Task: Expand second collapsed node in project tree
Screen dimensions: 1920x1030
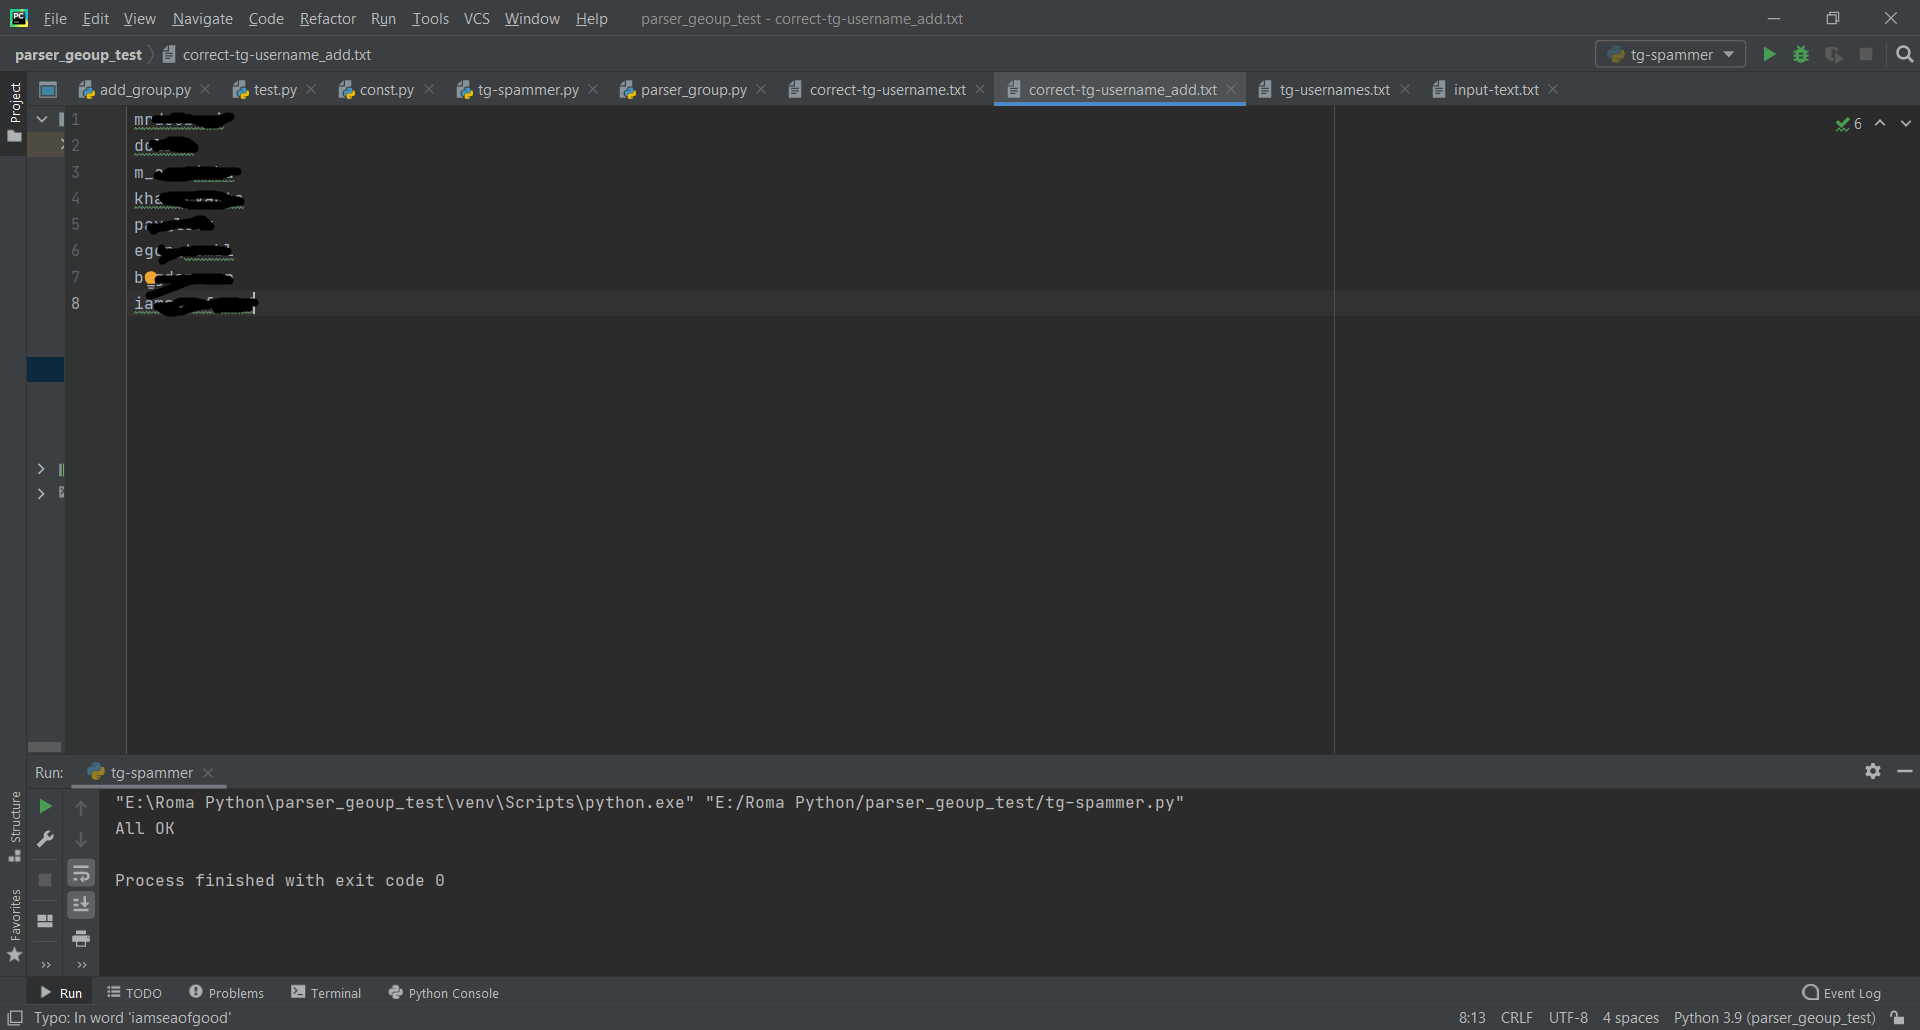Action: [41, 494]
